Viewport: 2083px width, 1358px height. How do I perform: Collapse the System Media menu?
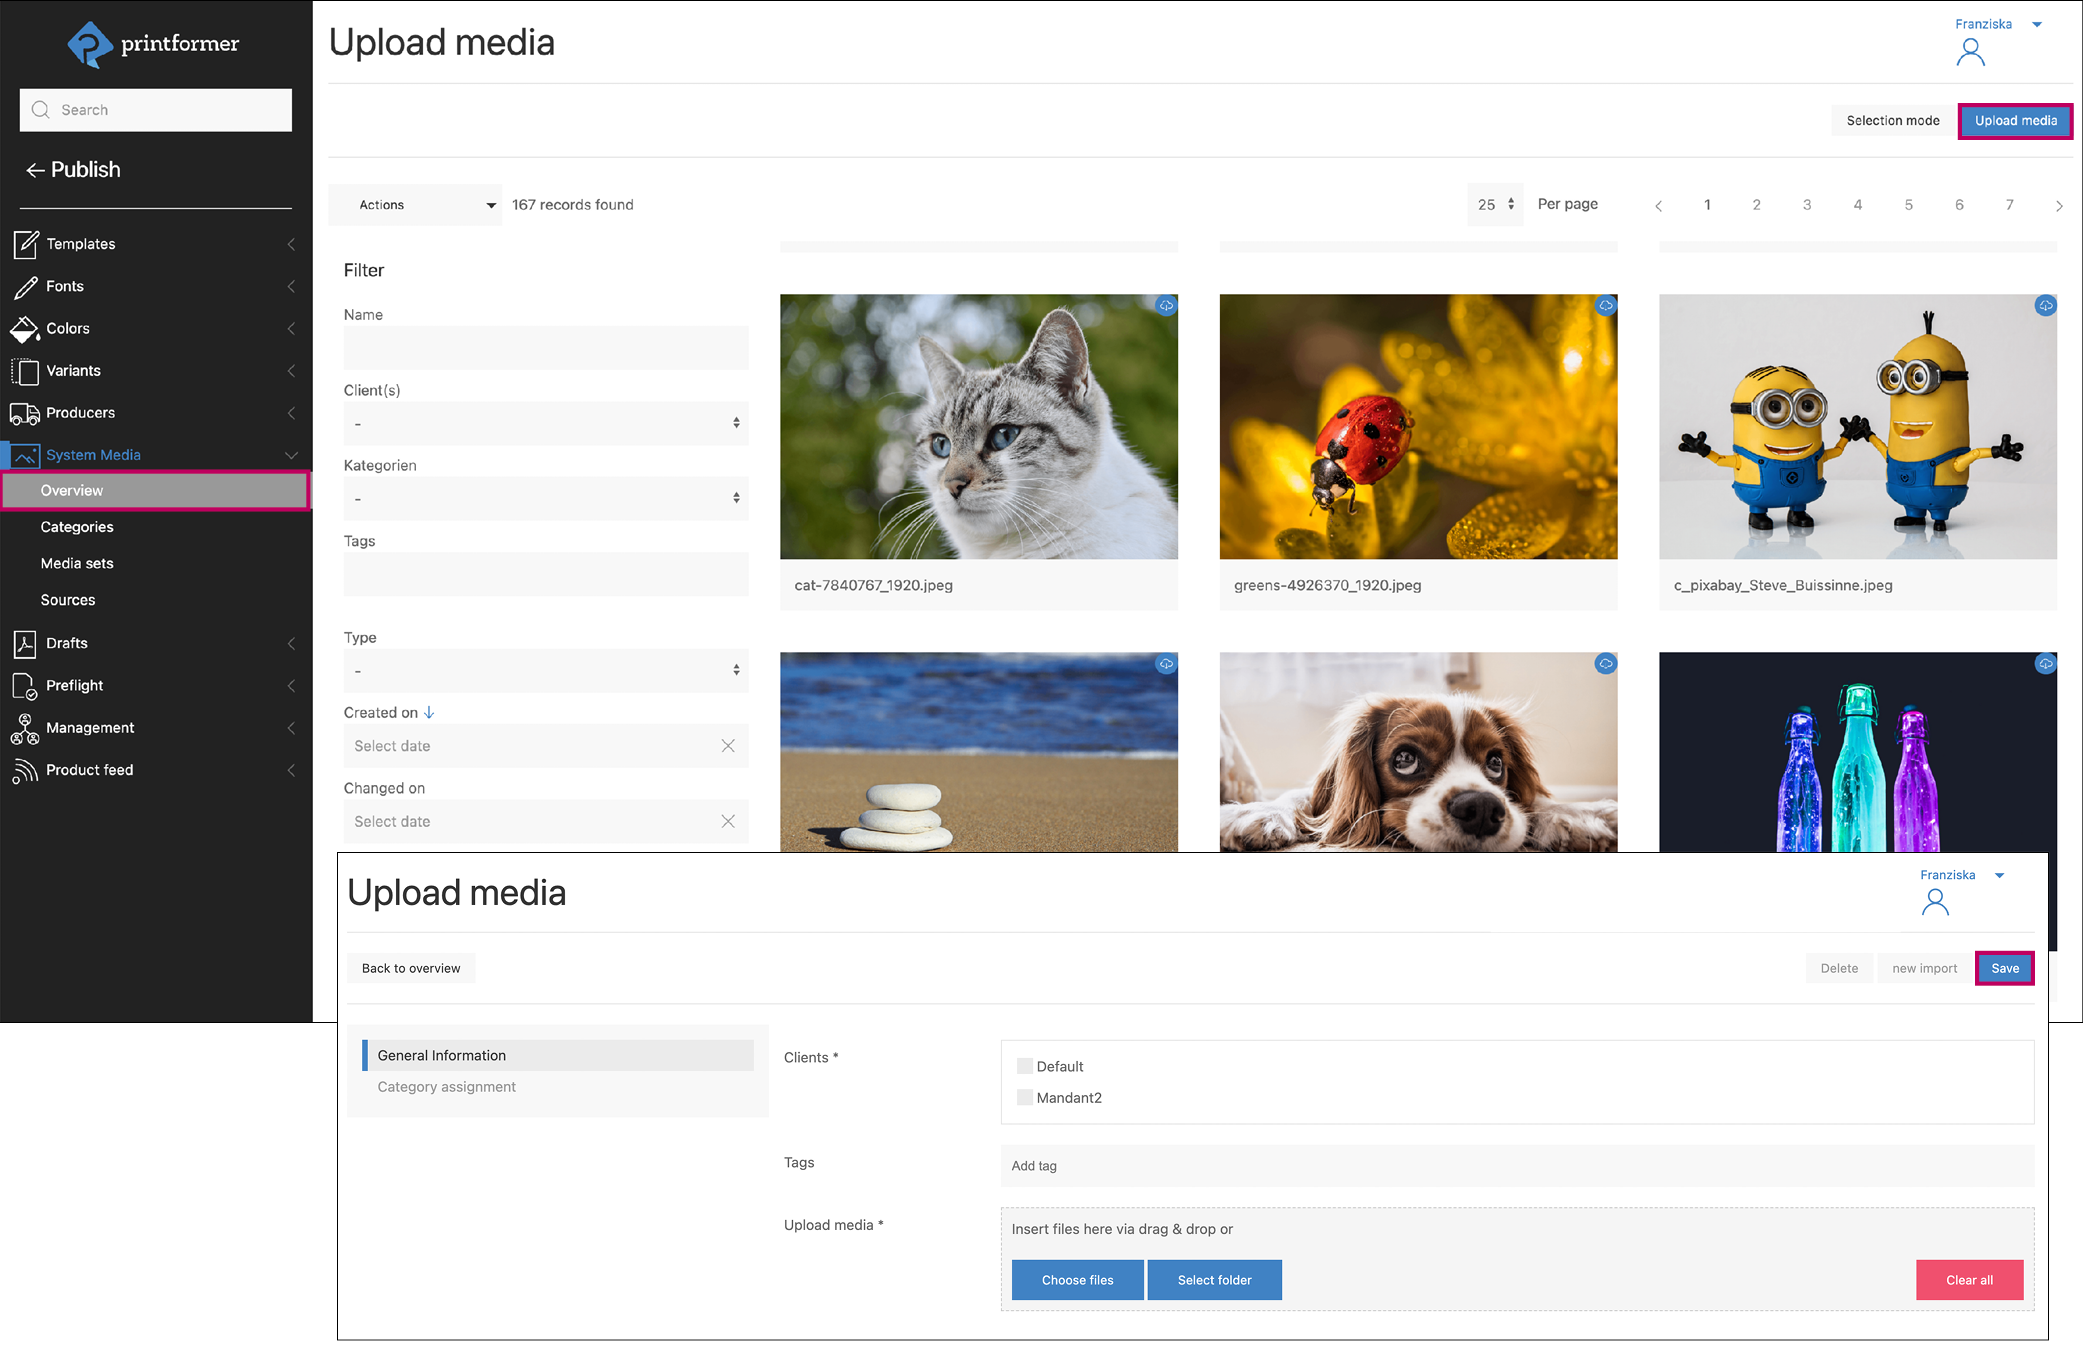coord(291,455)
